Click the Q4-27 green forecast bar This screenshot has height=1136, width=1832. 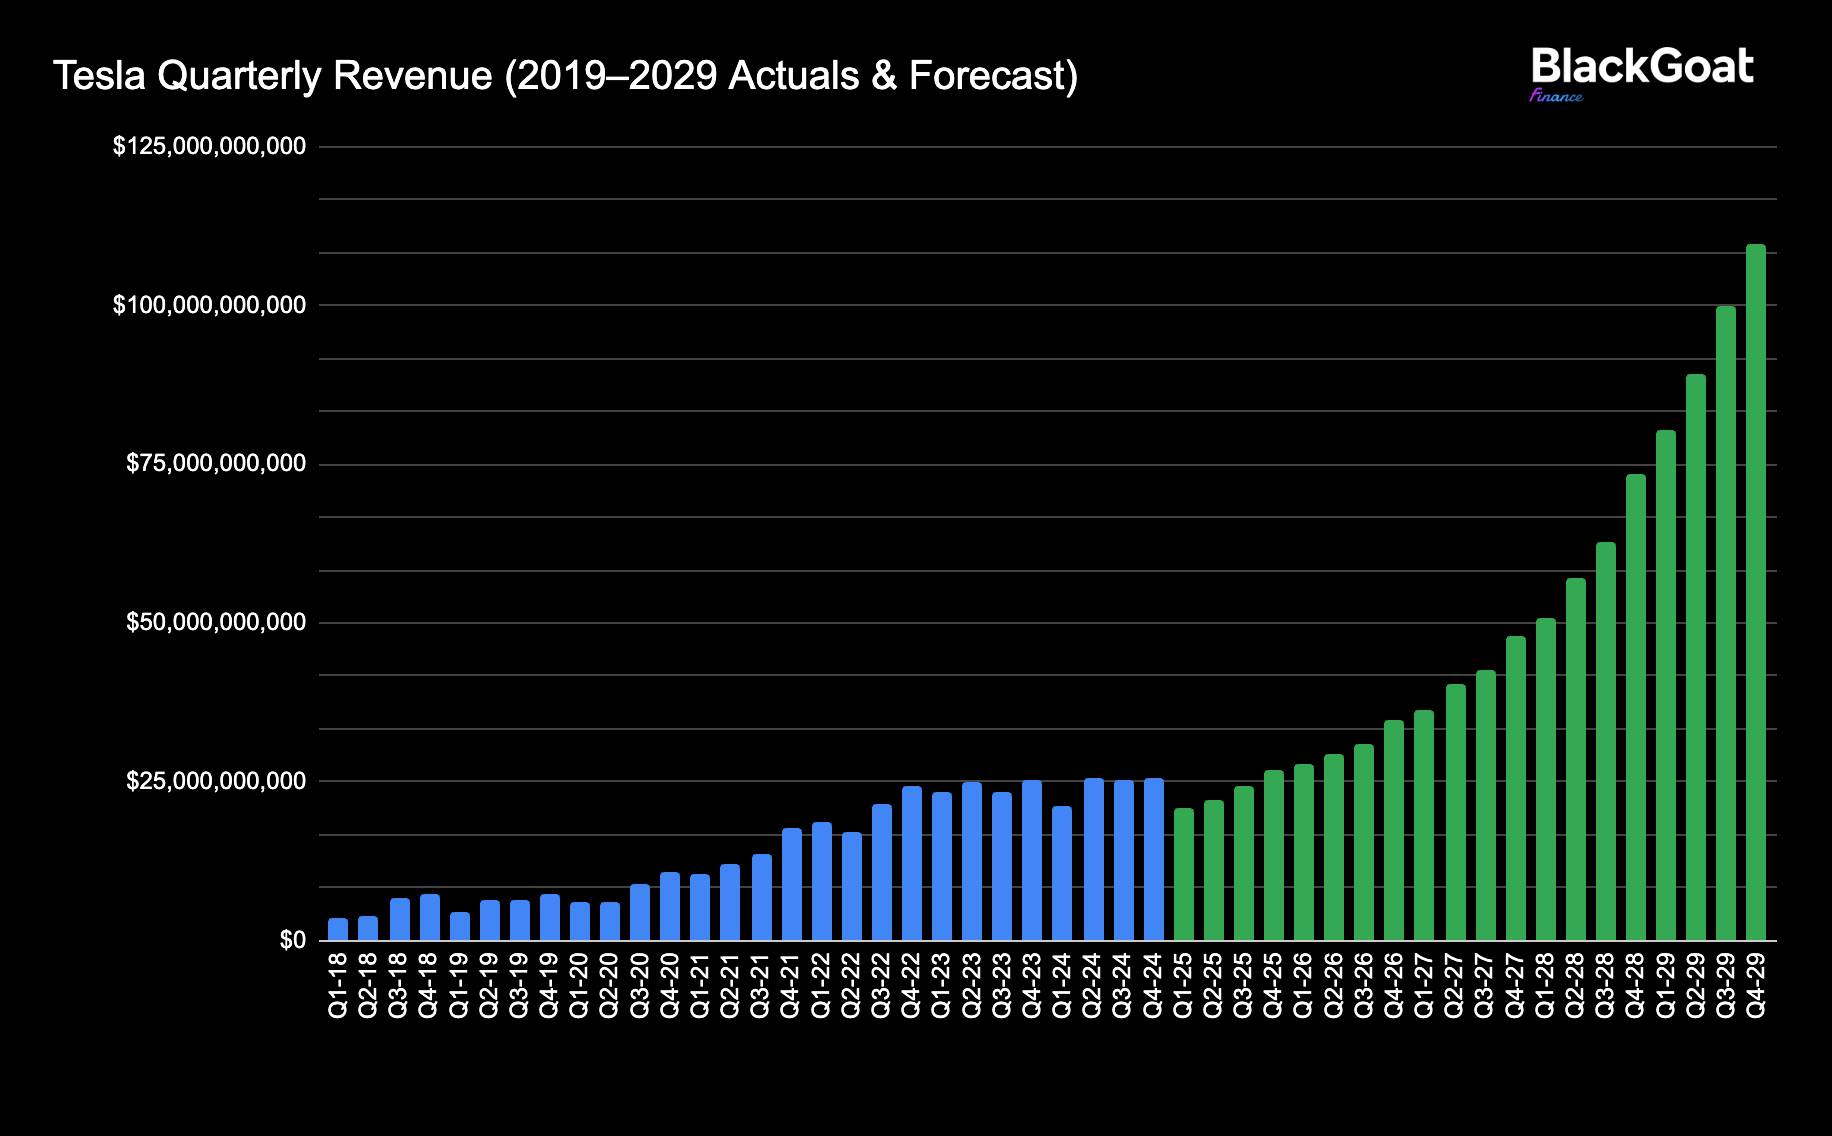coord(1515,788)
